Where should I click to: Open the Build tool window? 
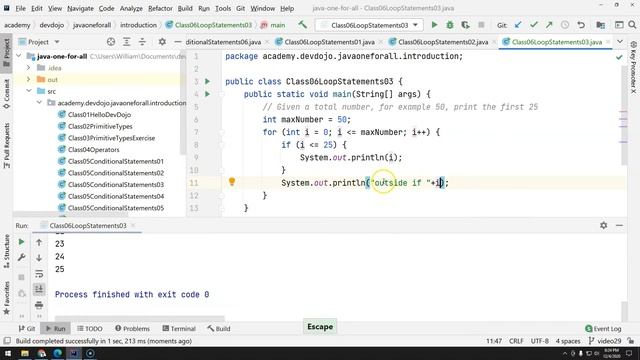click(219, 328)
